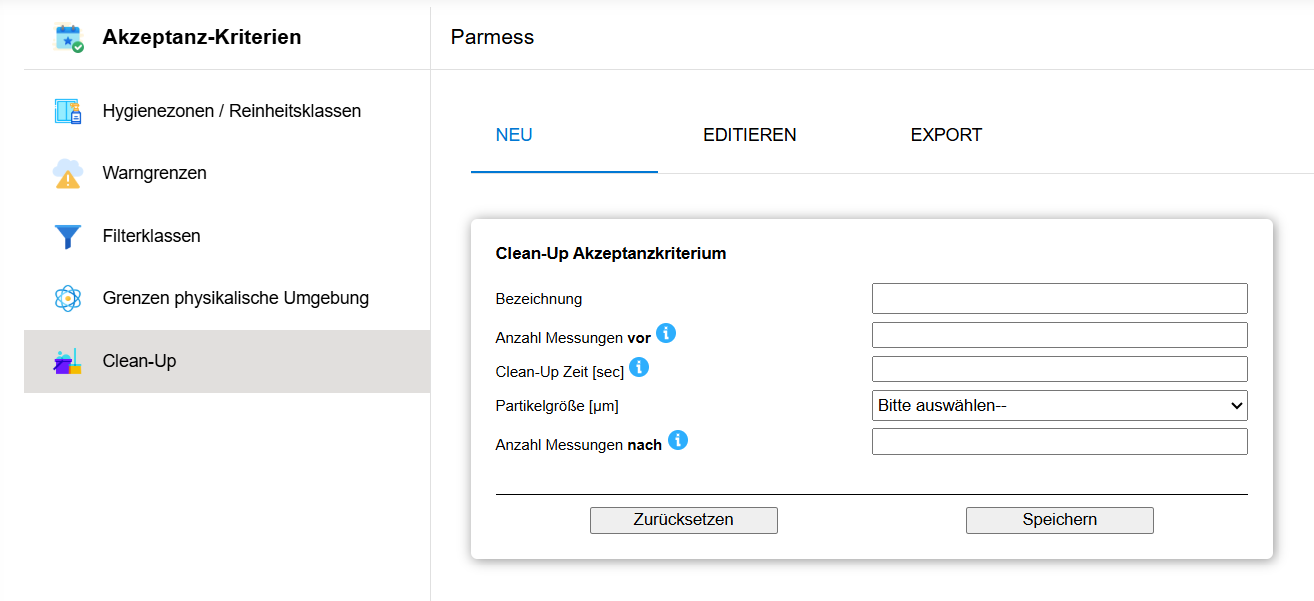Click the info icon beside Anzahl Messungen nach
The image size is (1314, 601).
pos(676,439)
